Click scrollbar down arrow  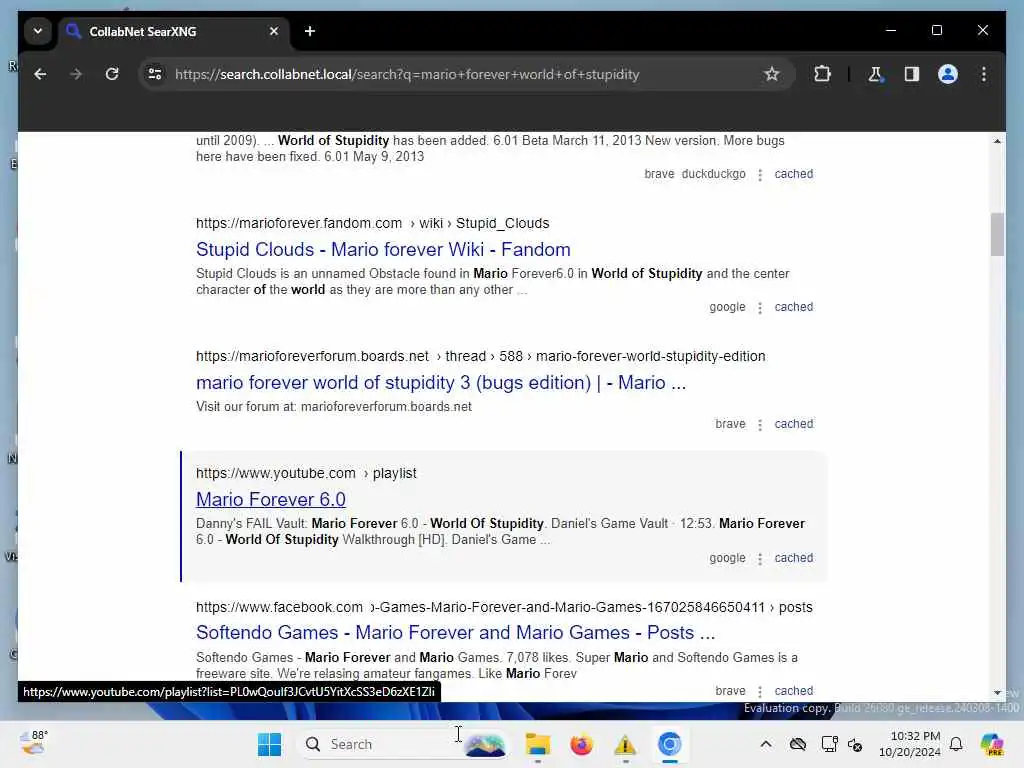pyautogui.click(x=997, y=692)
